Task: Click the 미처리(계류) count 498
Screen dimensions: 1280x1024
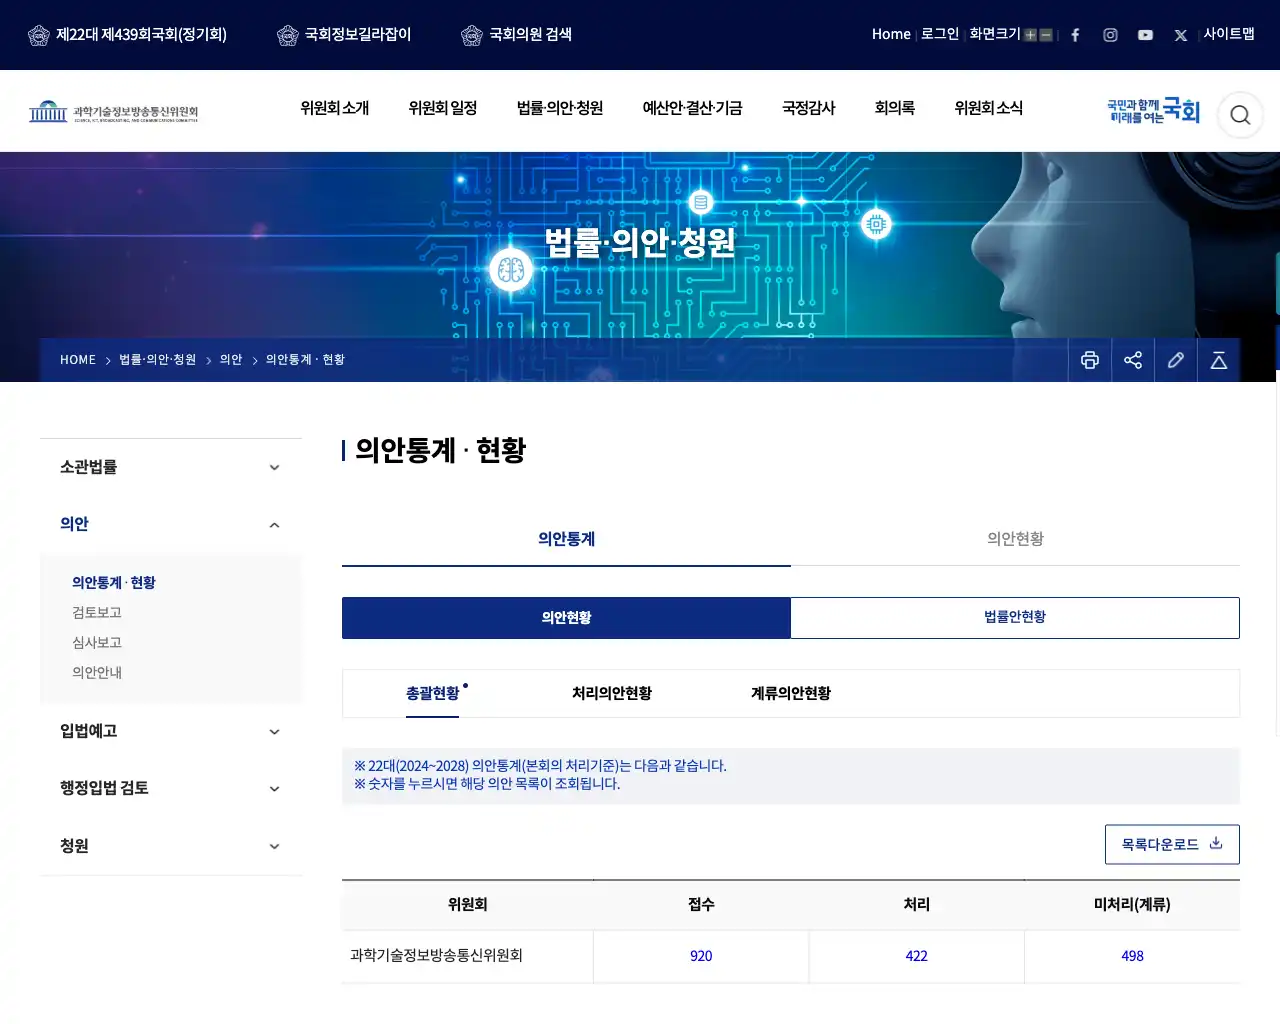Action: point(1132,956)
